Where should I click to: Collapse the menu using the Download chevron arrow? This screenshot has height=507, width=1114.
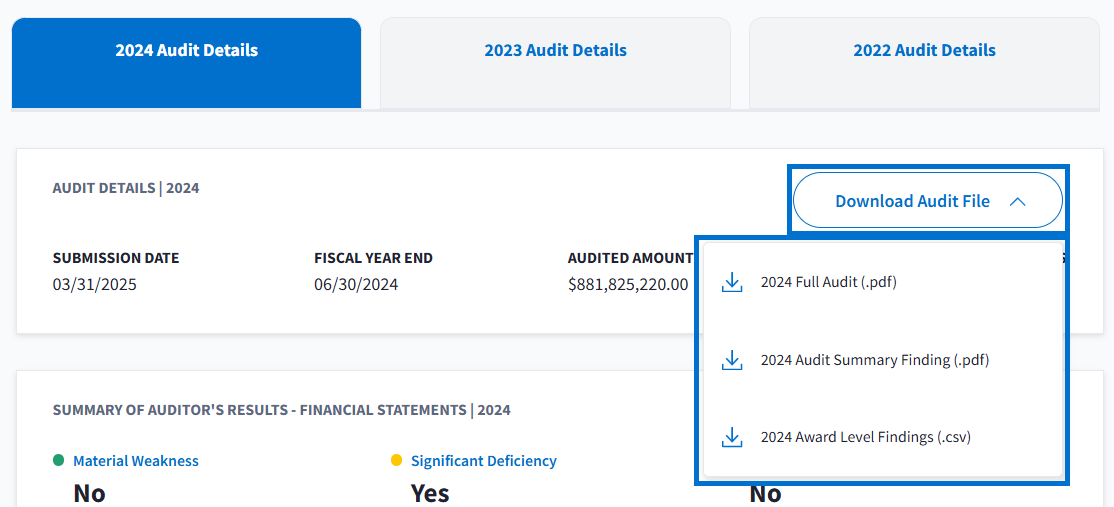pos(1018,201)
